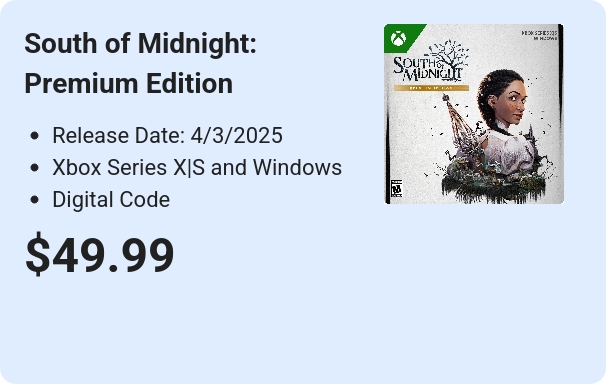Screen dimensions: 606x384
Task: Click the Xbox Series X|S and Windows line
Action: point(197,167)
